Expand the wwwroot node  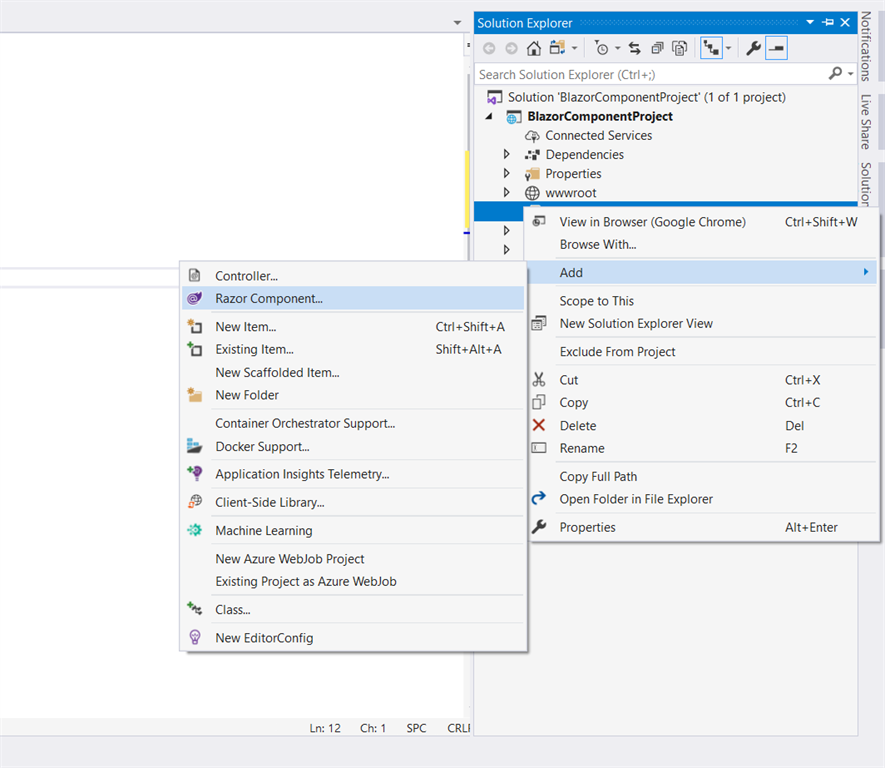pyautogui.click(x=506, y=192)
